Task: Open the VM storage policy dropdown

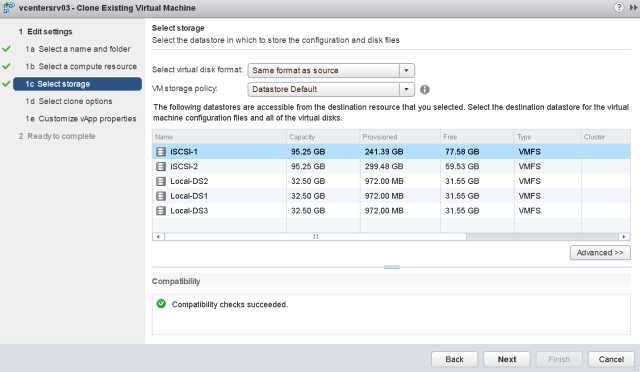Action: [331, 89]
